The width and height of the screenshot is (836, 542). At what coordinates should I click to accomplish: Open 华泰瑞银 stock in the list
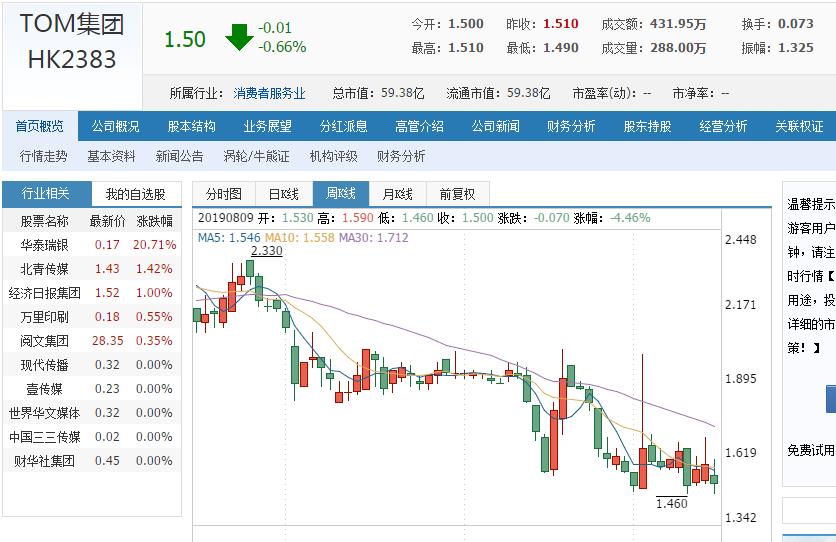click(x=44, y=245)
